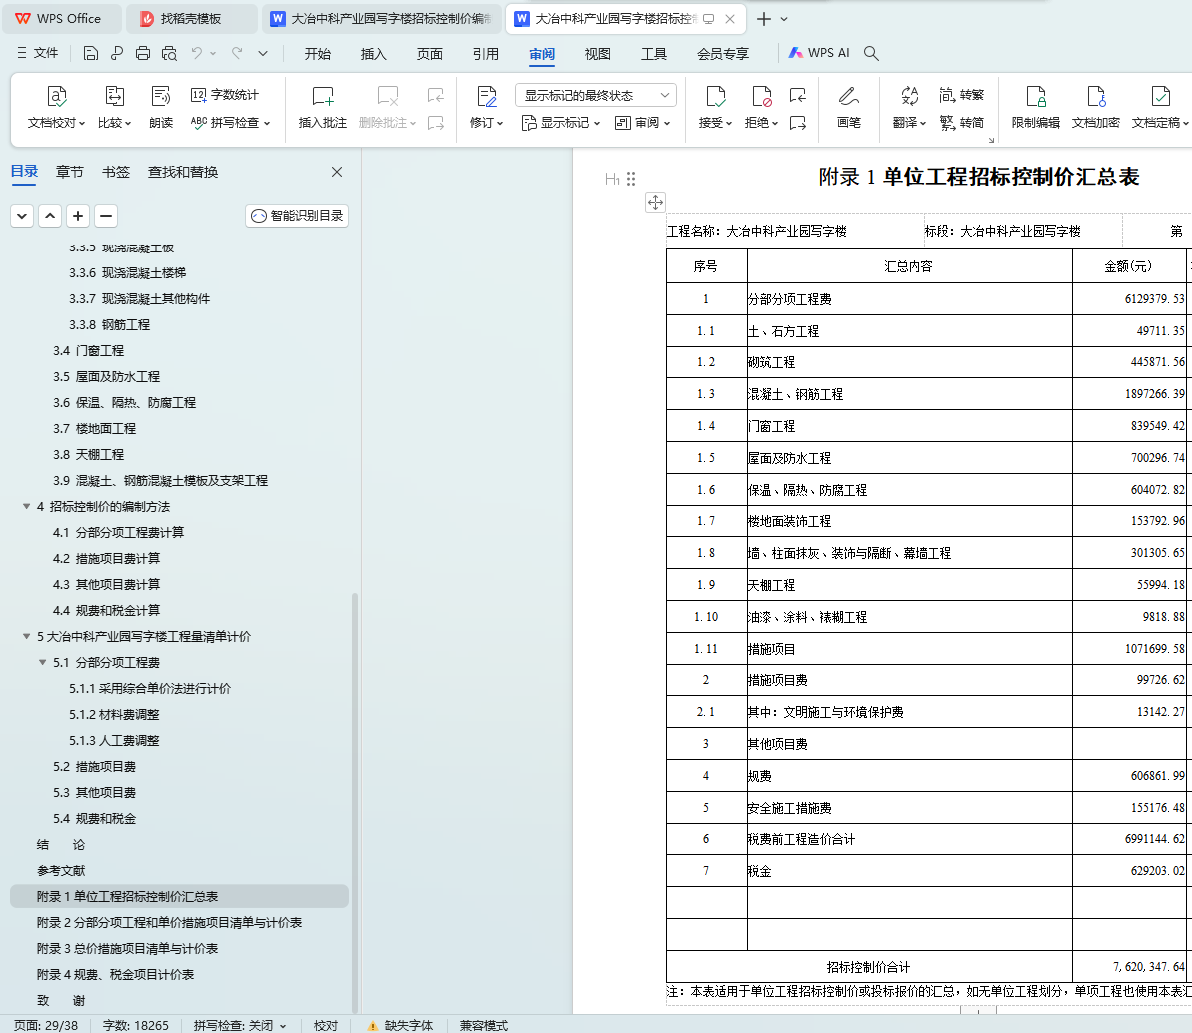Click 插入批注 insert comment

322,107
